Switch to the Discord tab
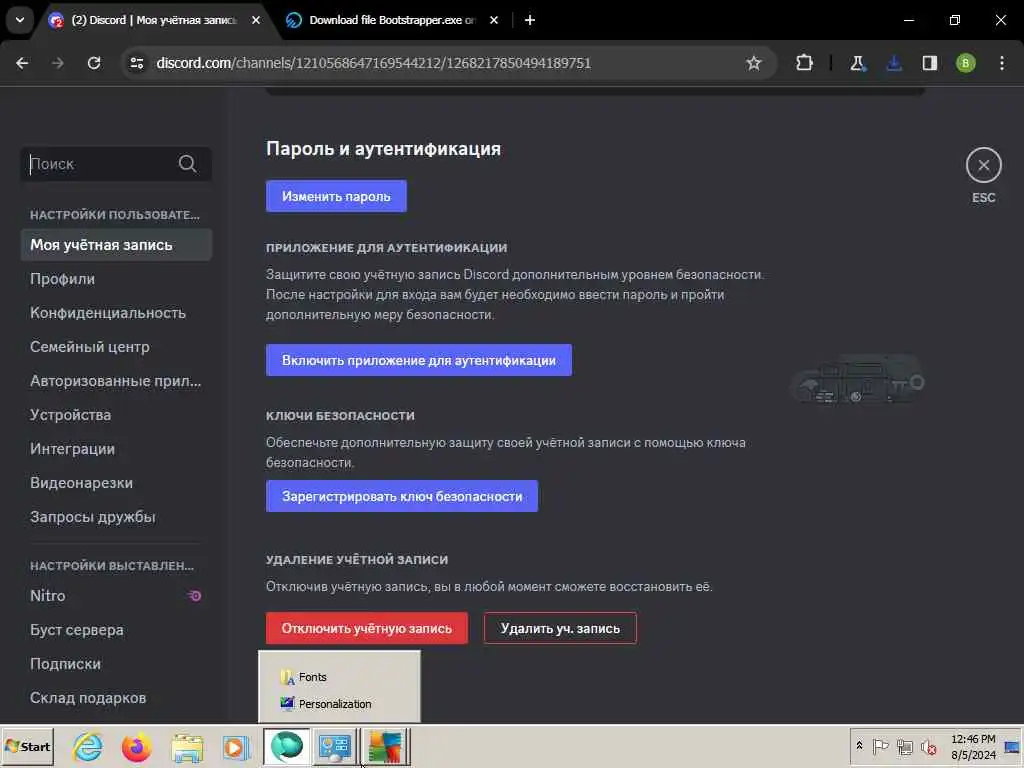This screenshot has height=768, width=1024. (154, 20)
